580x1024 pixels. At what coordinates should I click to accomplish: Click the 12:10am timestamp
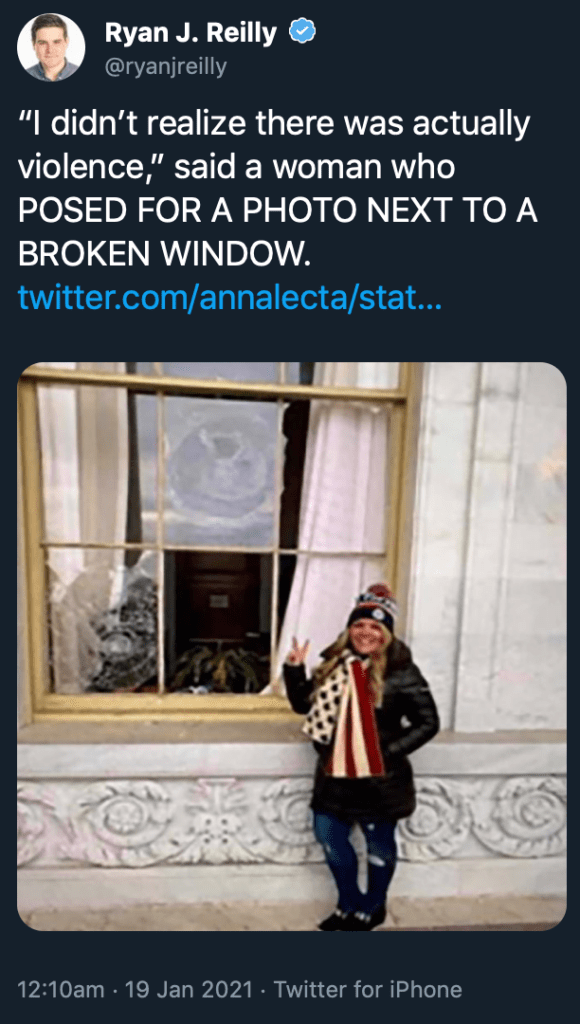tap(61, 989)
